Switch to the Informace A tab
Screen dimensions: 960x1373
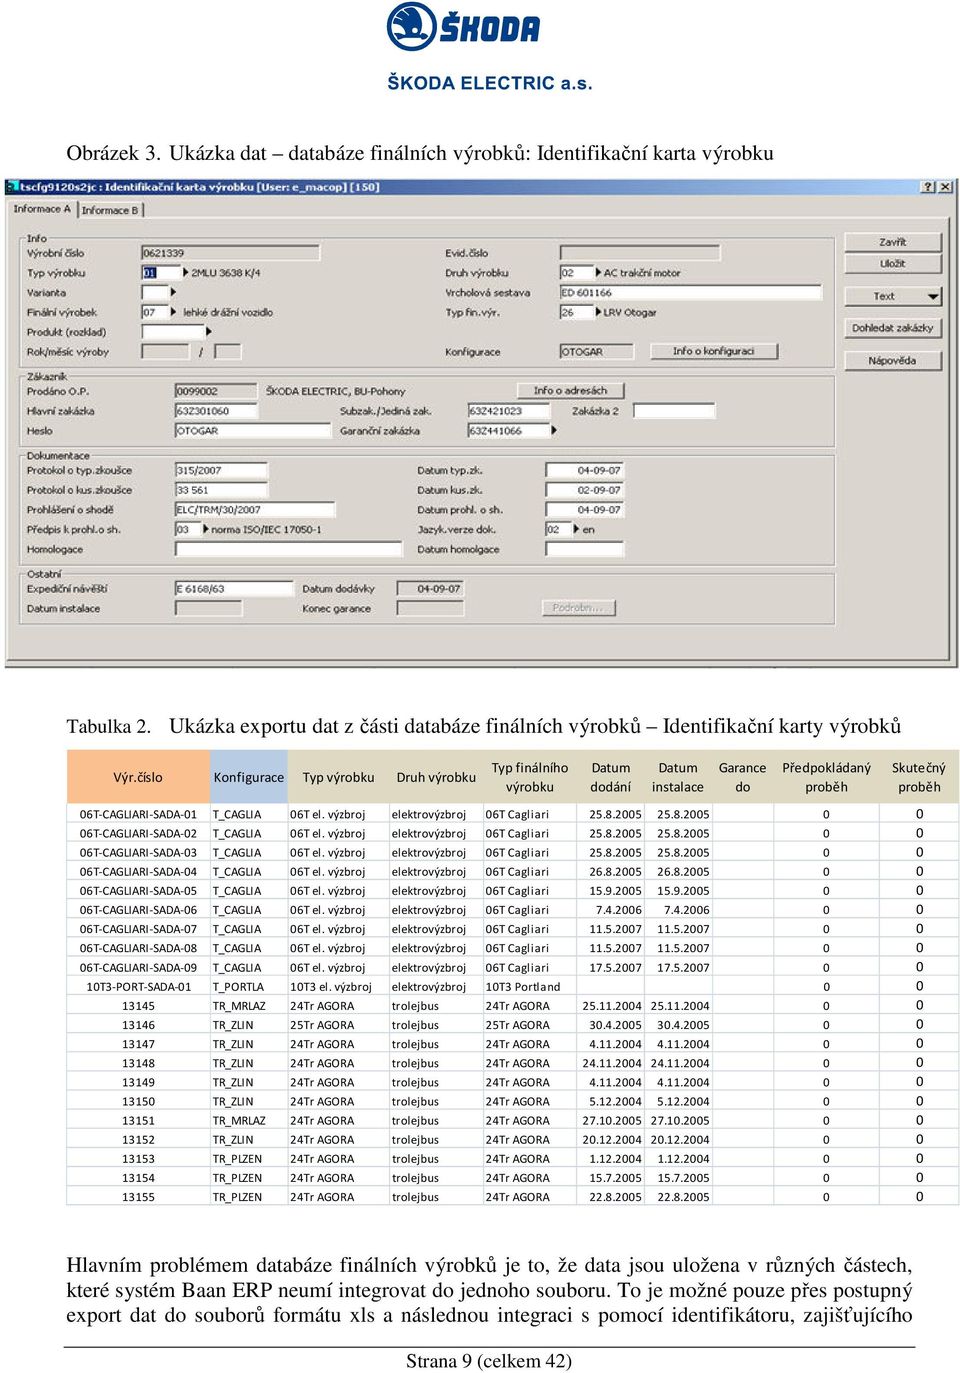coord(41,209)
